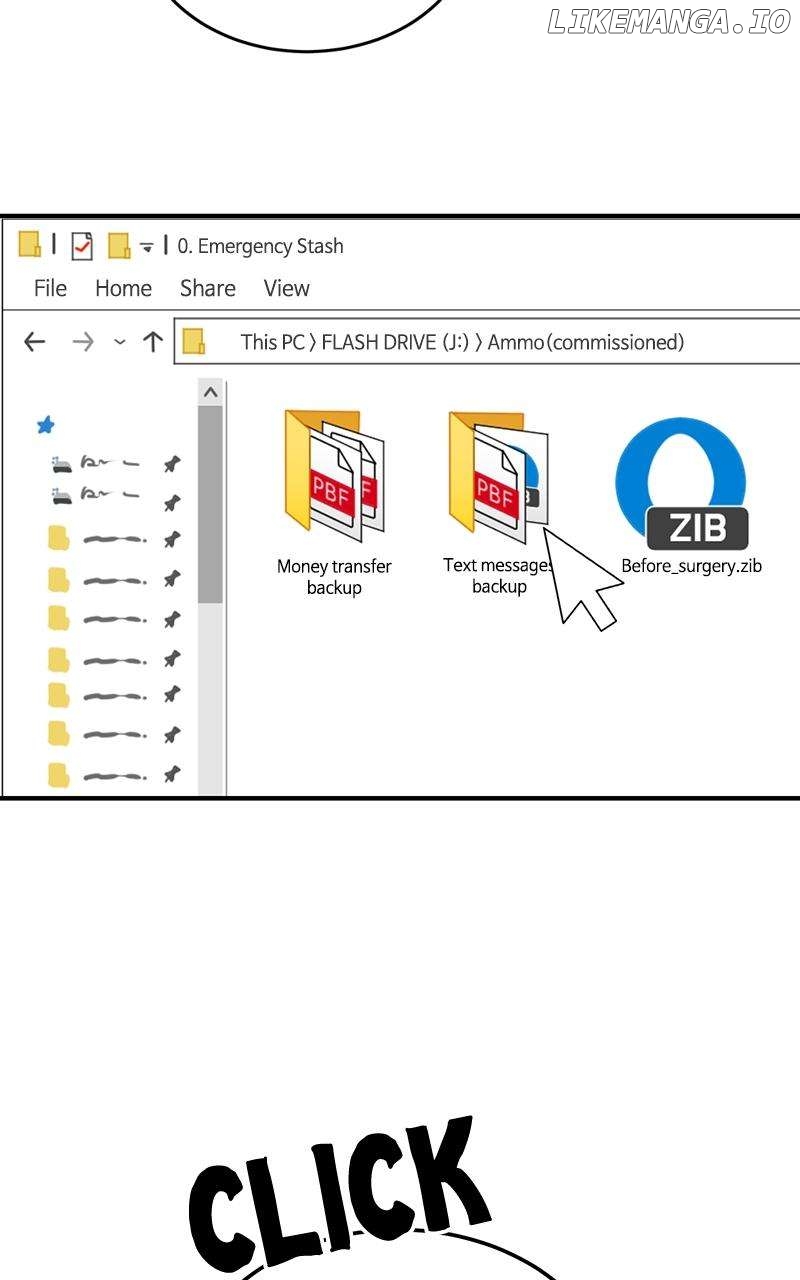Go back with the left arrow button
Image resolution: width=800 pixels, height=1280 pixels.
[35, 342]
